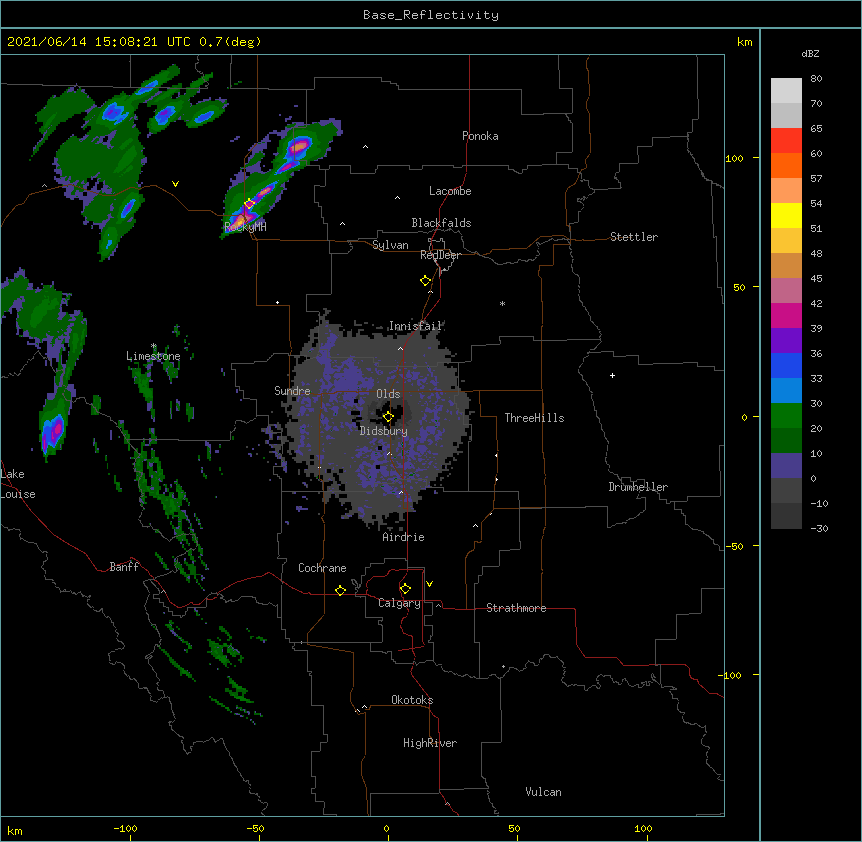Click the Cochrane city label

coord(322,568)
